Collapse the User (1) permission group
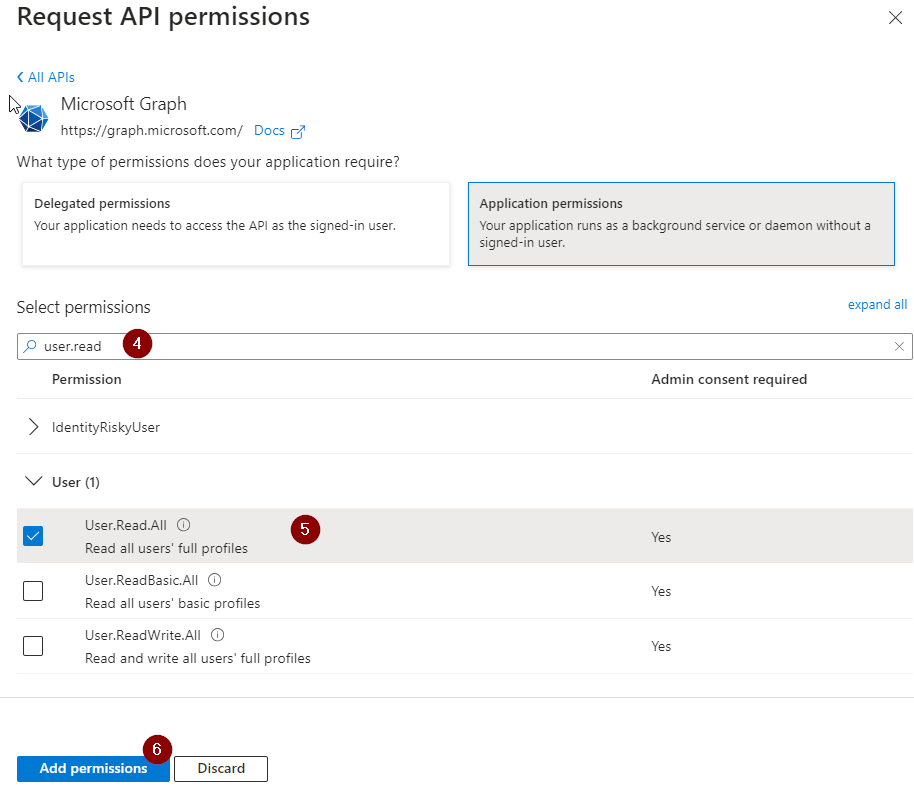The image size is (914, 792). point(34,482)
